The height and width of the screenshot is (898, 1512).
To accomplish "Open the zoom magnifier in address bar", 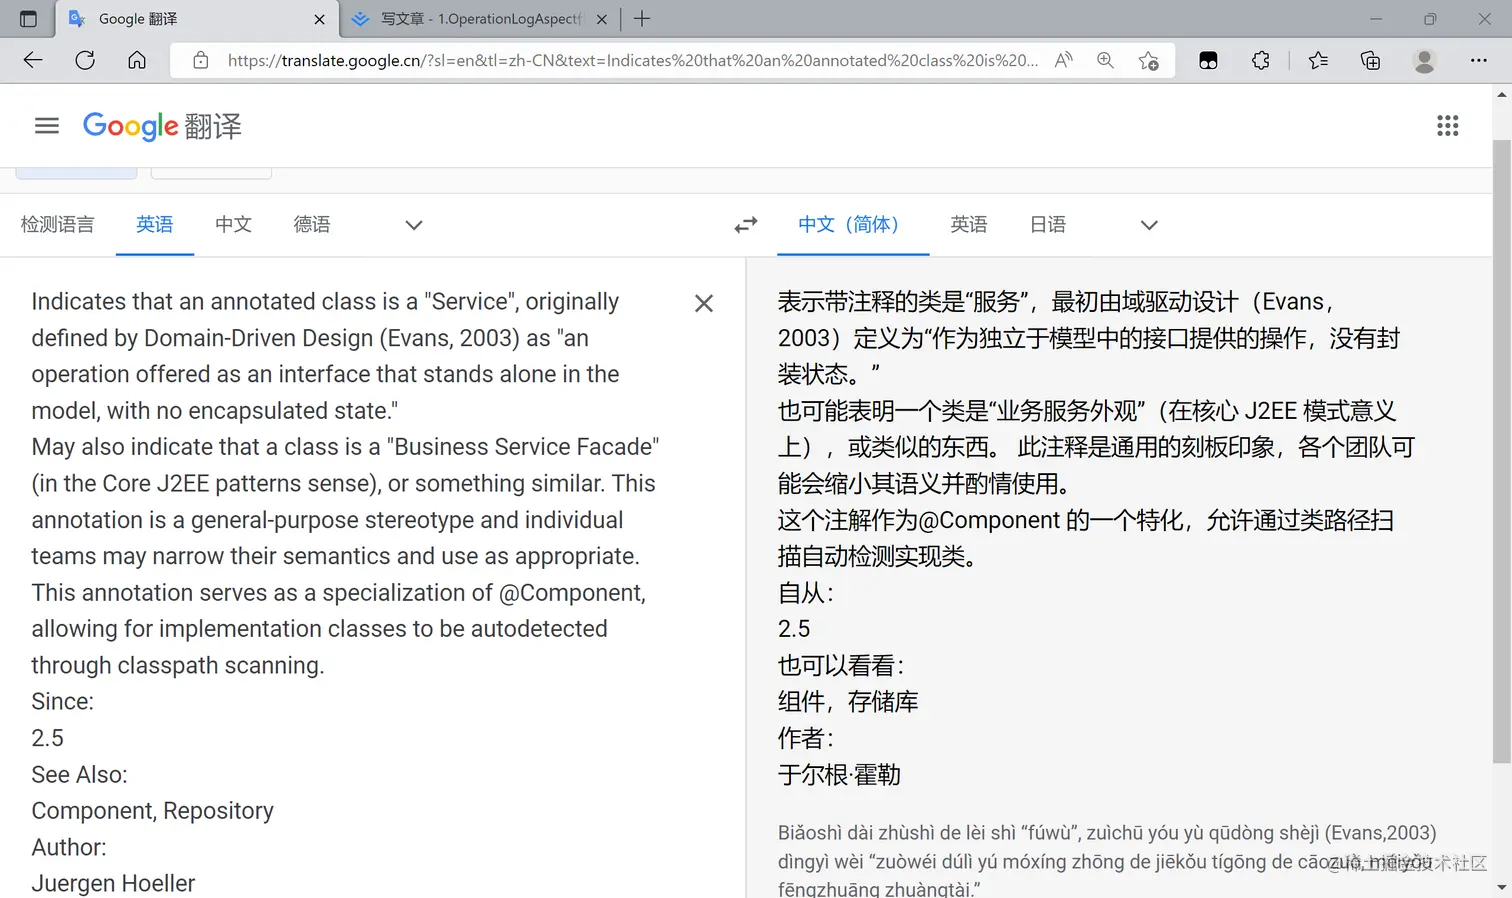I will [x=1105, y=60].
